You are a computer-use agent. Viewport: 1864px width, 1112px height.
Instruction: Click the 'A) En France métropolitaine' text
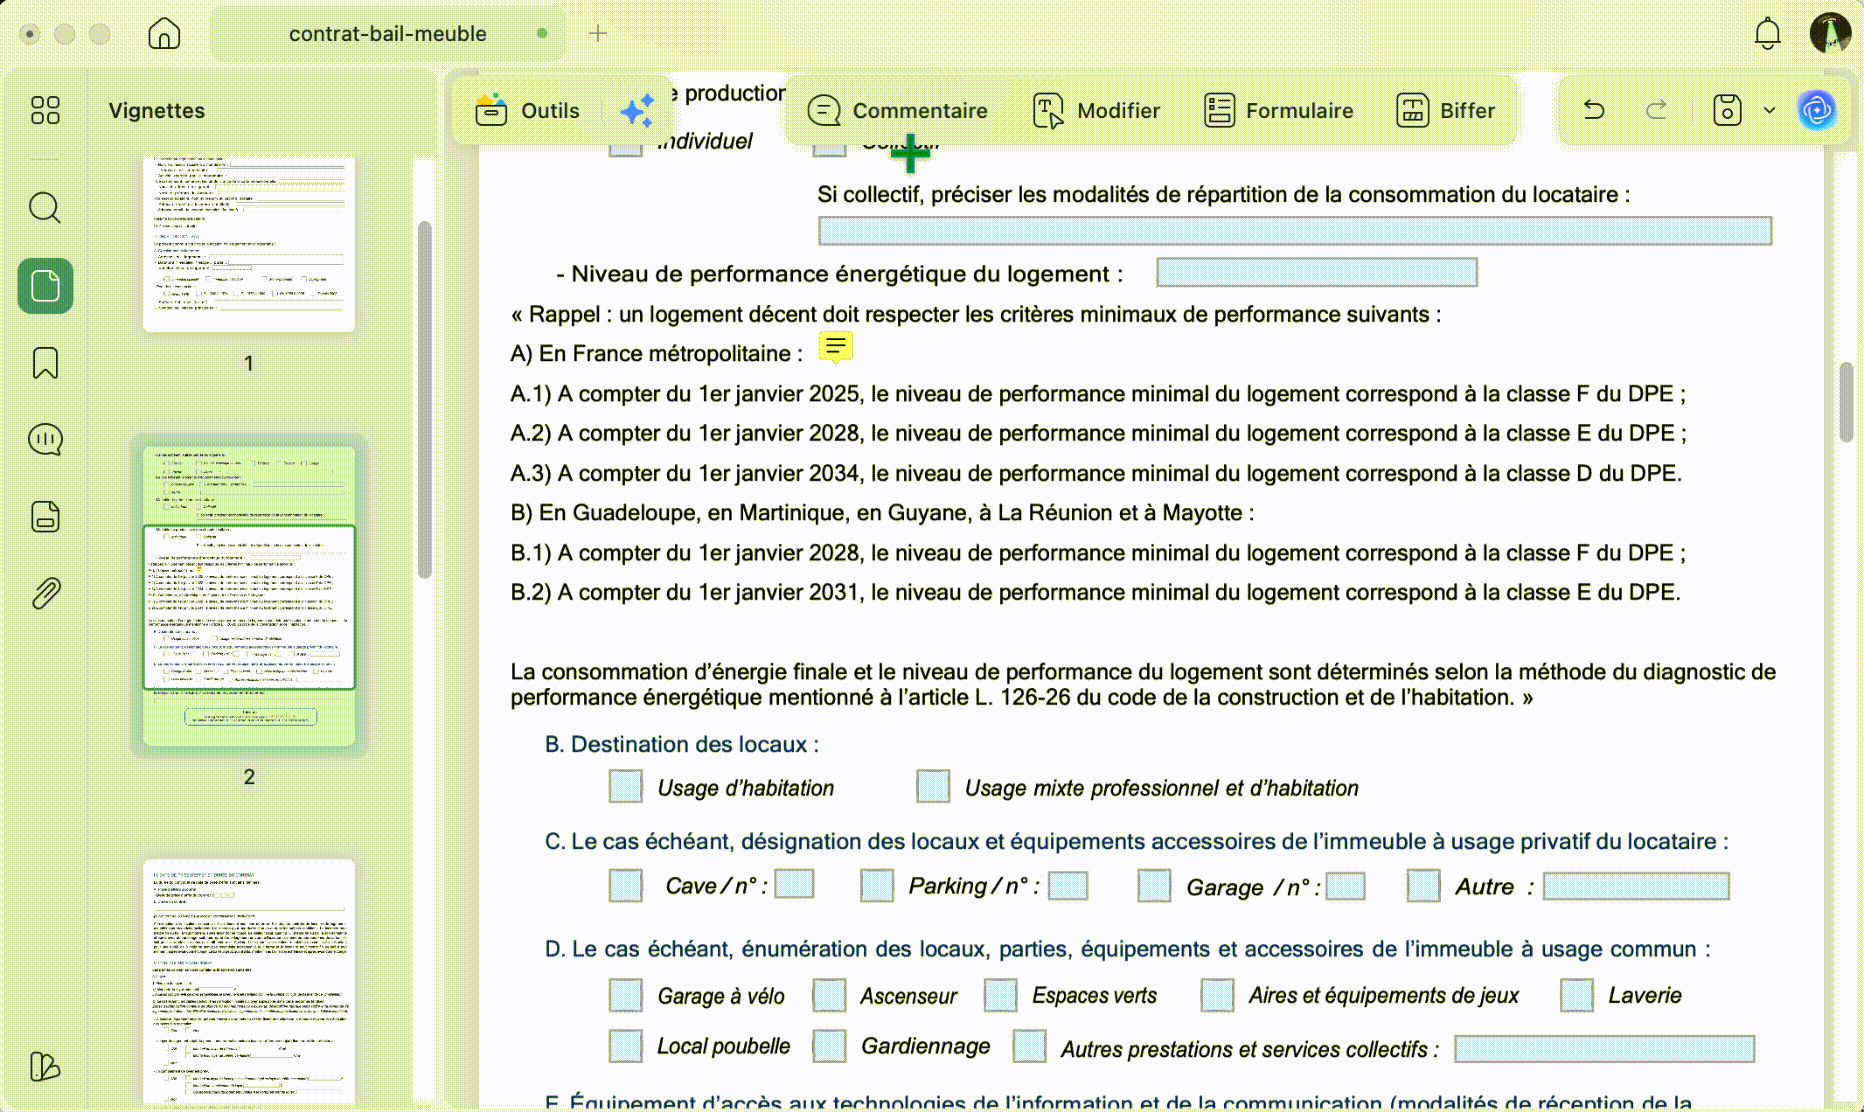coord(656,353)
